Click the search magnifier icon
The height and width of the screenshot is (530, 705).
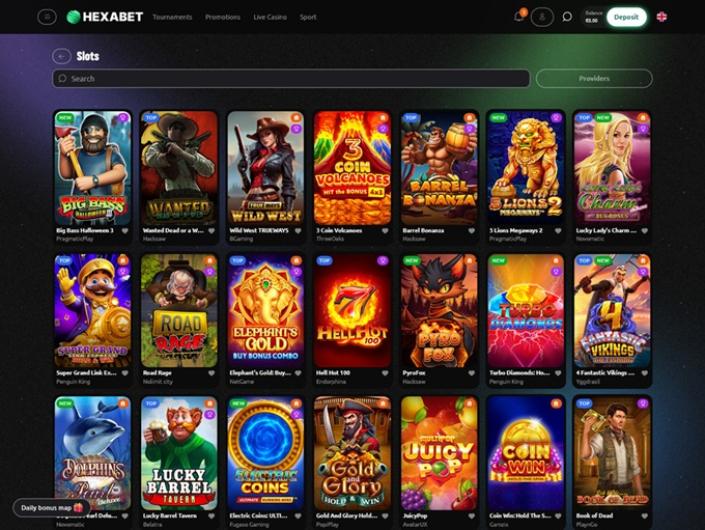[62, 78]
